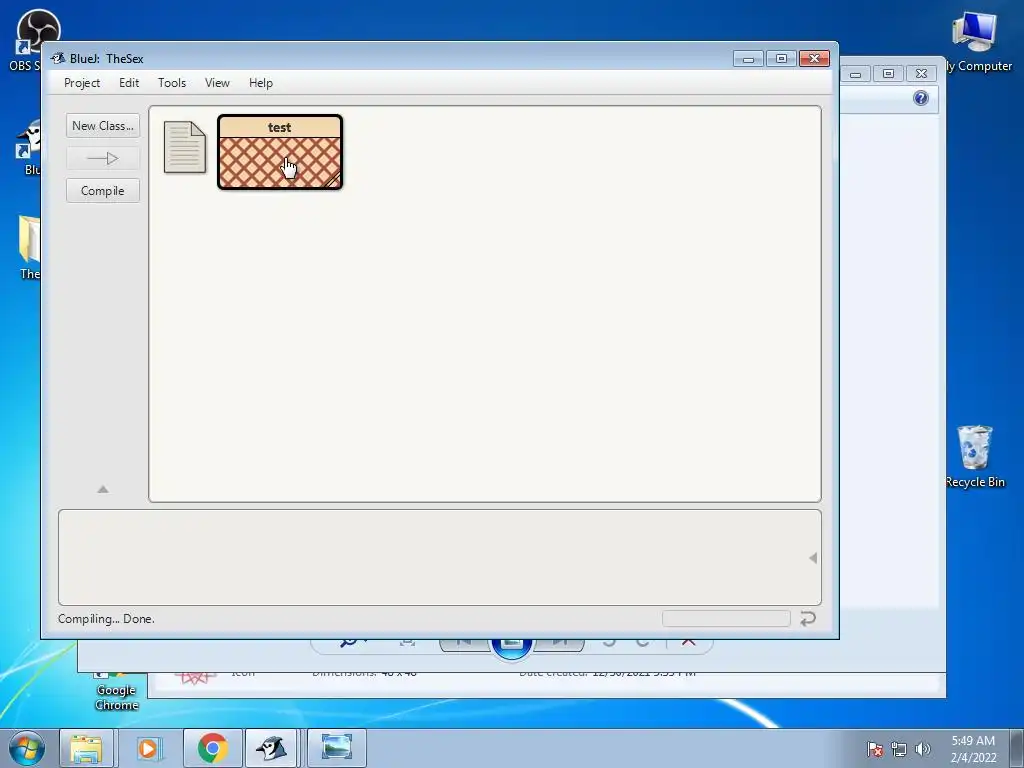Collapse the side panel with triangle arrow
Viewport: 1024px width, 768px height.
(x=103, y=489)
